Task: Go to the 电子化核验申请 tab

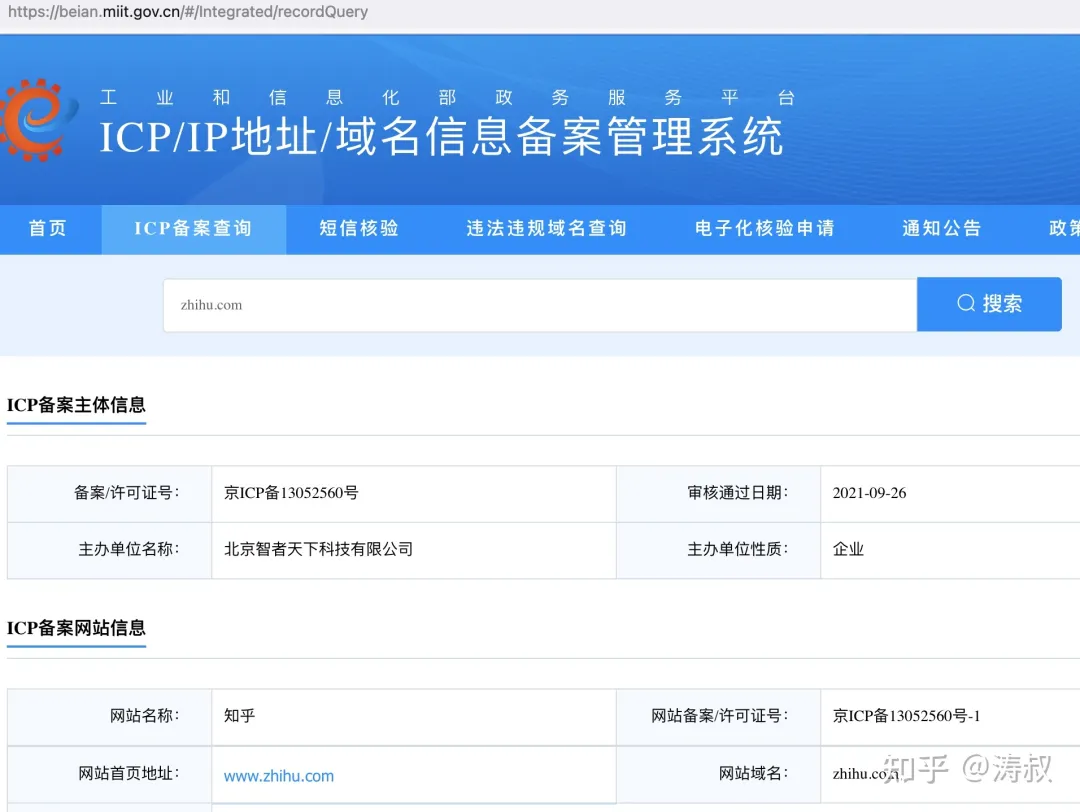Action: tap(765, 229)
